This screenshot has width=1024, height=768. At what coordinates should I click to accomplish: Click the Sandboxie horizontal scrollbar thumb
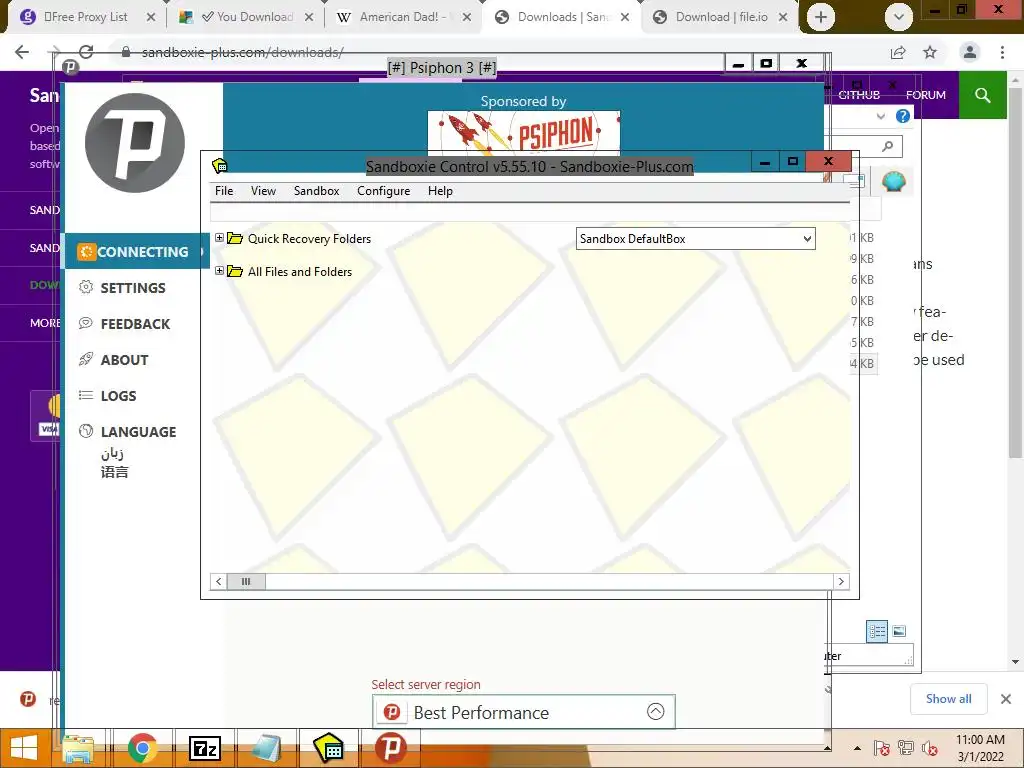[x=246, y=581]
